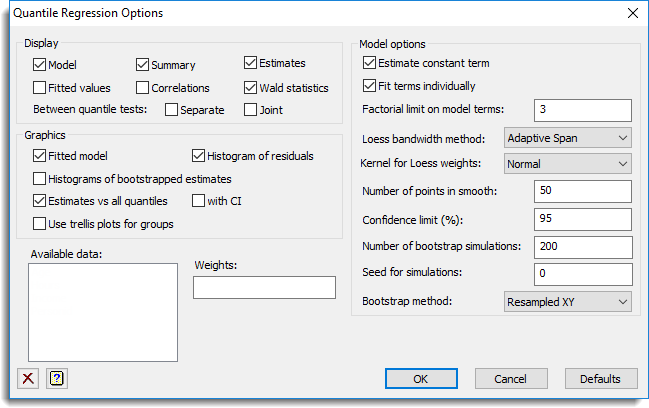Viewport: 649px width, 408px height.
Task: Enable the Correlations display option
Action: [143, 88]
